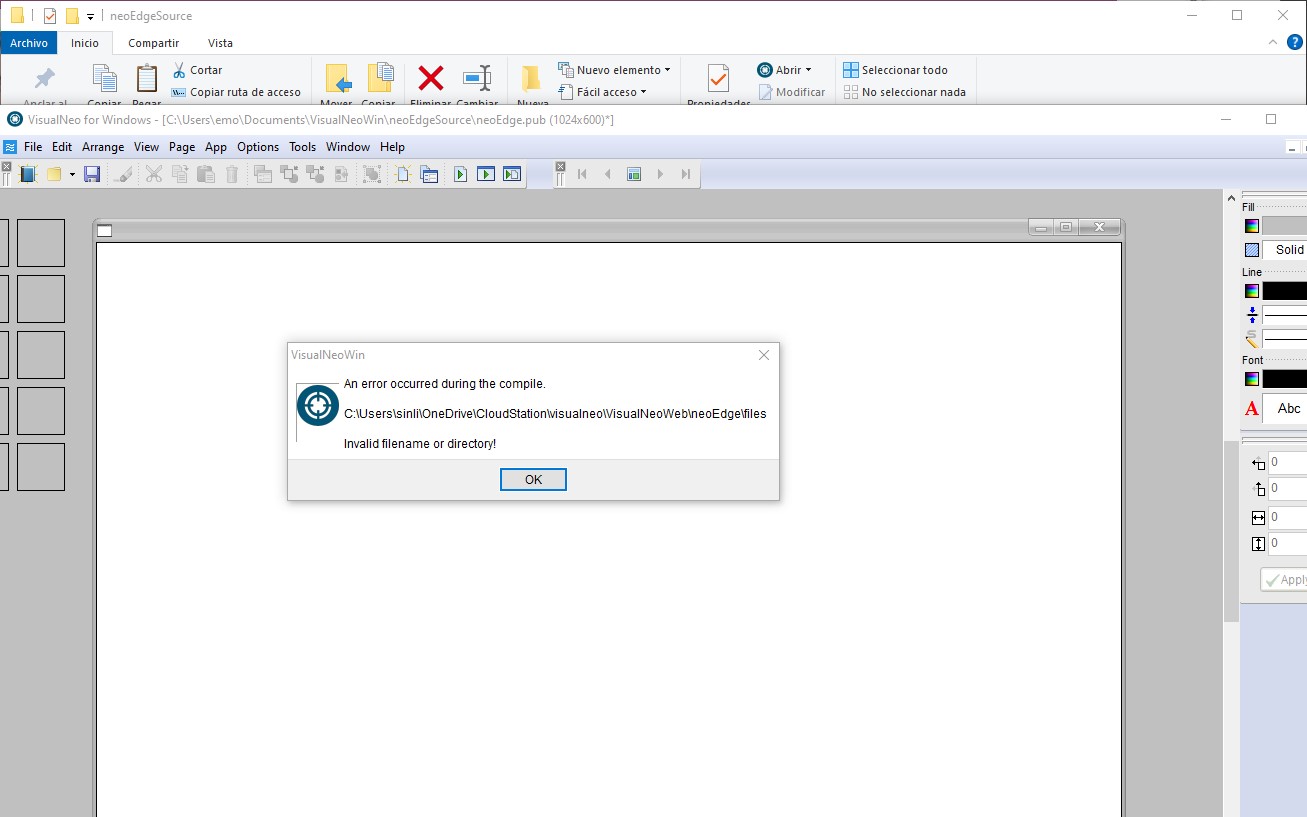
Task: Expand the Abrir dropdown in the ribbon
Action: coord(808,70)
